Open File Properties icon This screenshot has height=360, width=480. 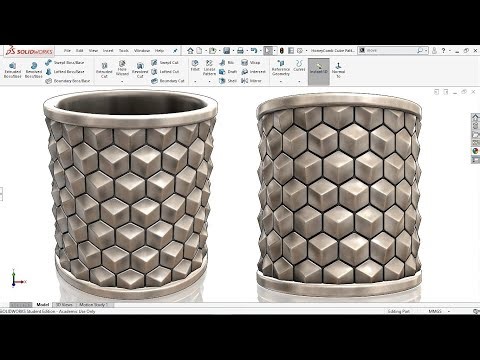(x=291, y=51)
